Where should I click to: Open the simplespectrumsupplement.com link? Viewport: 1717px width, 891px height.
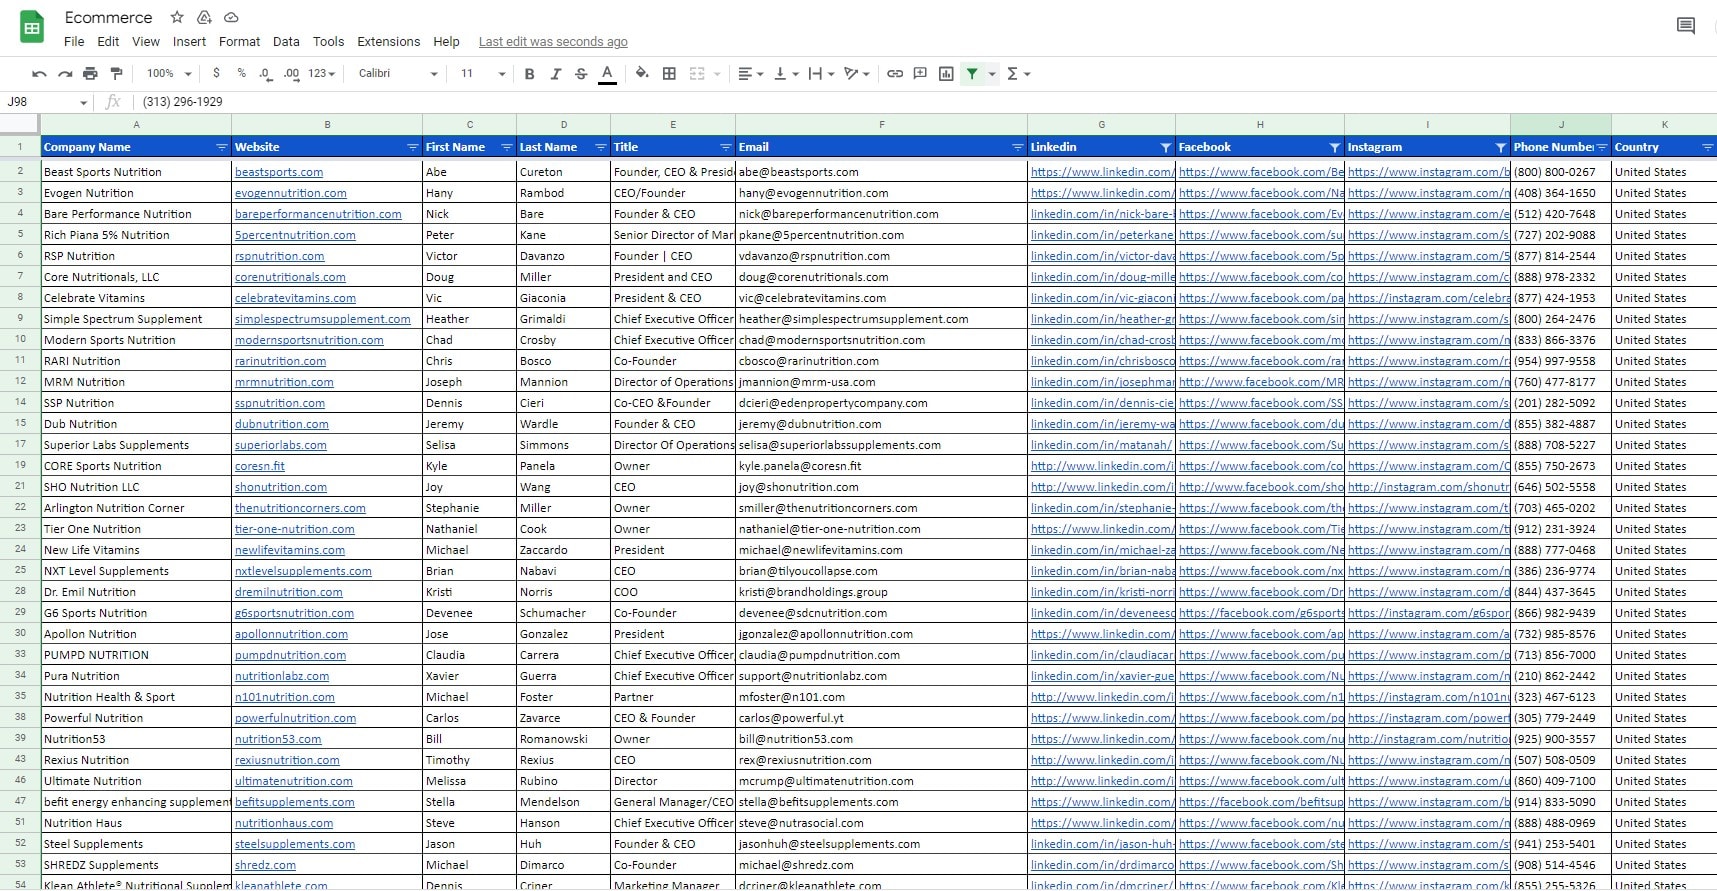(x=323, y=319)
